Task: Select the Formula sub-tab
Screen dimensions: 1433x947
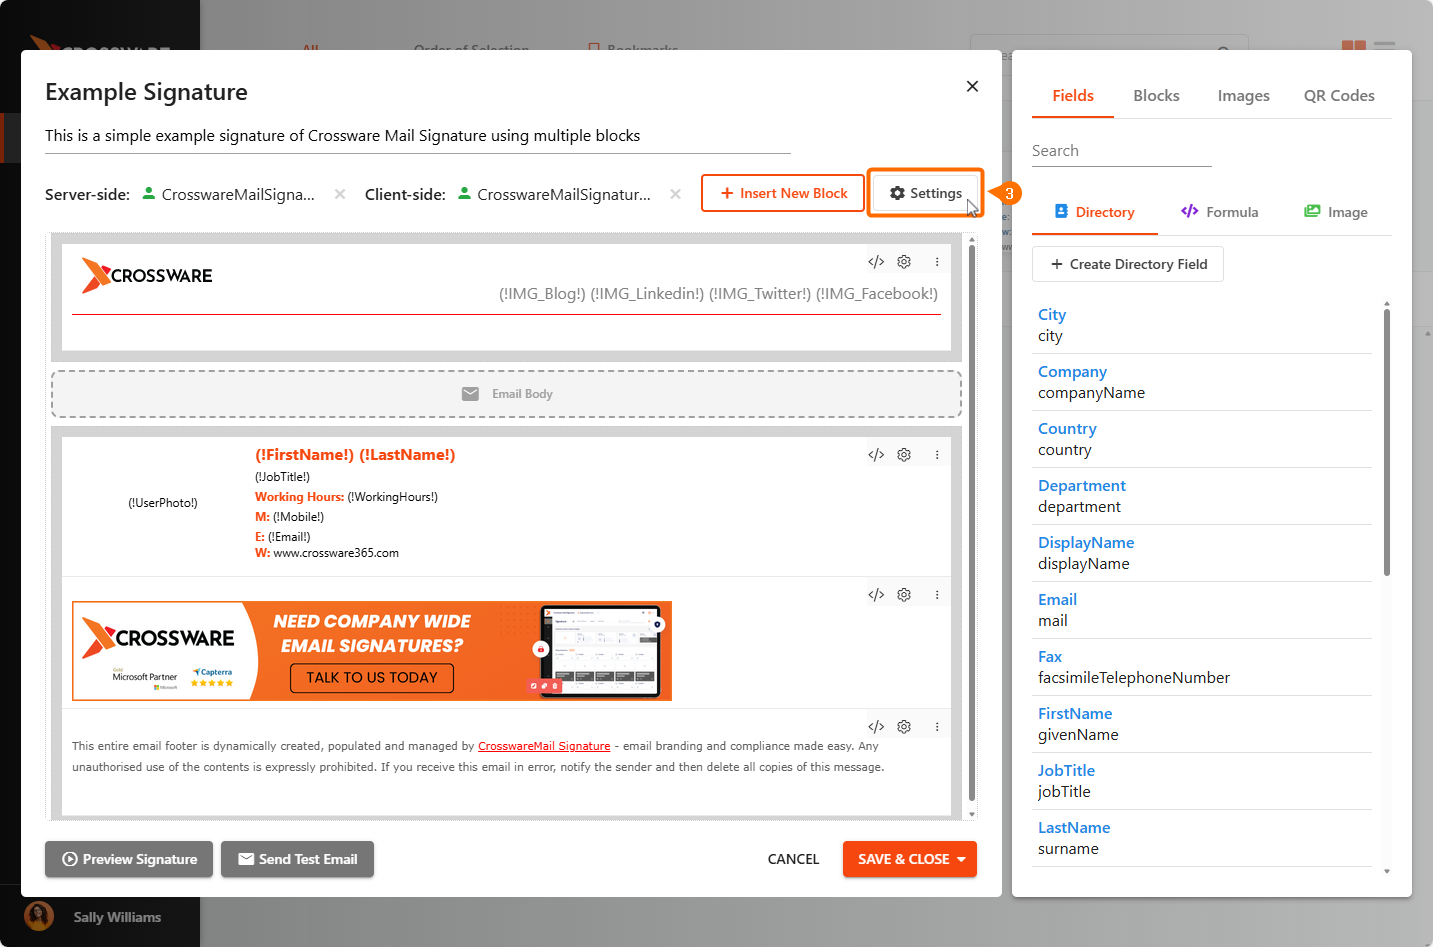Action: [x=1220, y=212]
